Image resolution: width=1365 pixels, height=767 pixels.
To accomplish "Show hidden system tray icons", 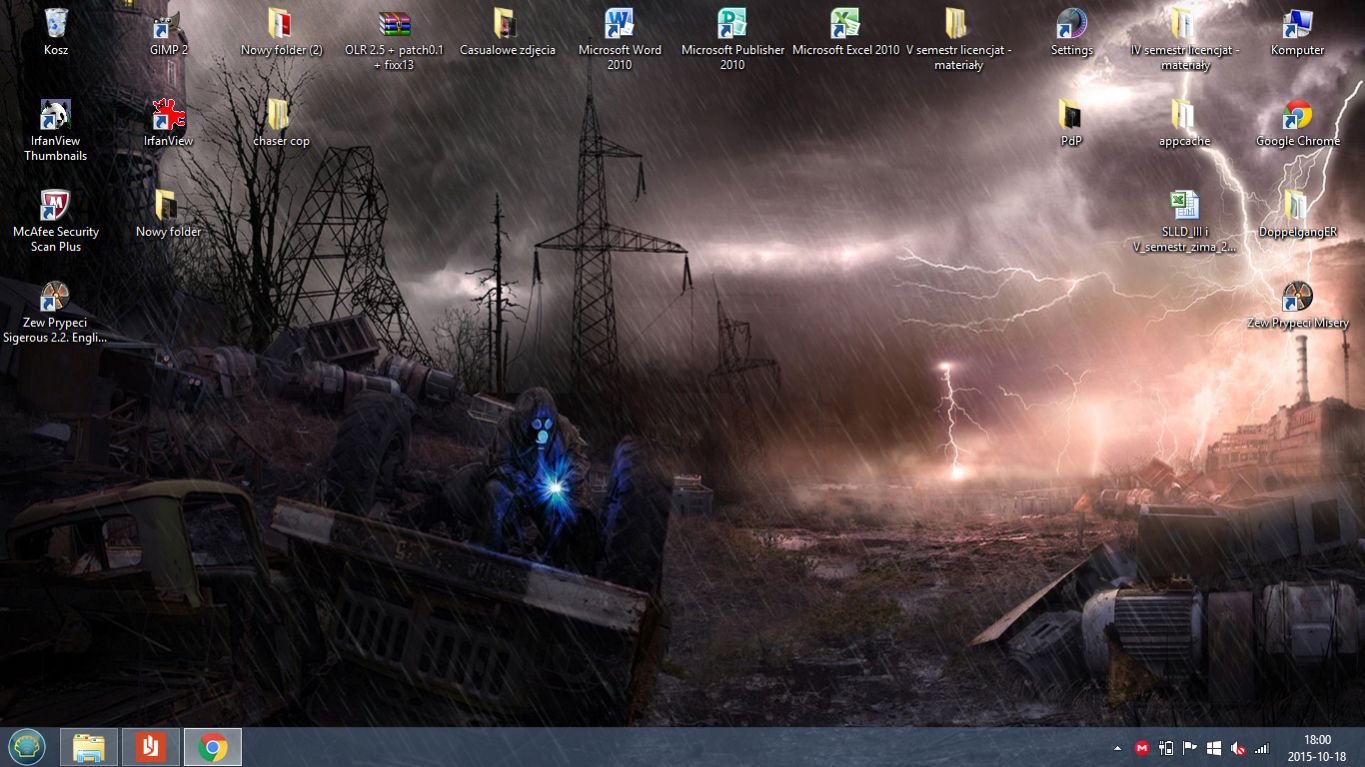I will click(x=1117, y=748).
